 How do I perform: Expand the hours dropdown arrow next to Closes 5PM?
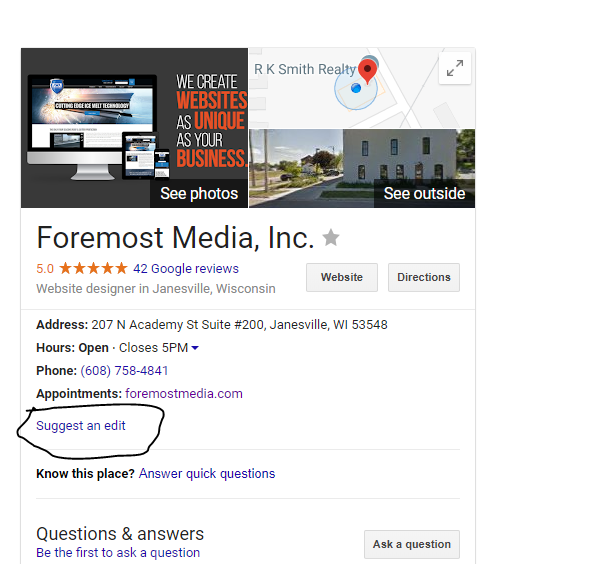tap(195, 348)
